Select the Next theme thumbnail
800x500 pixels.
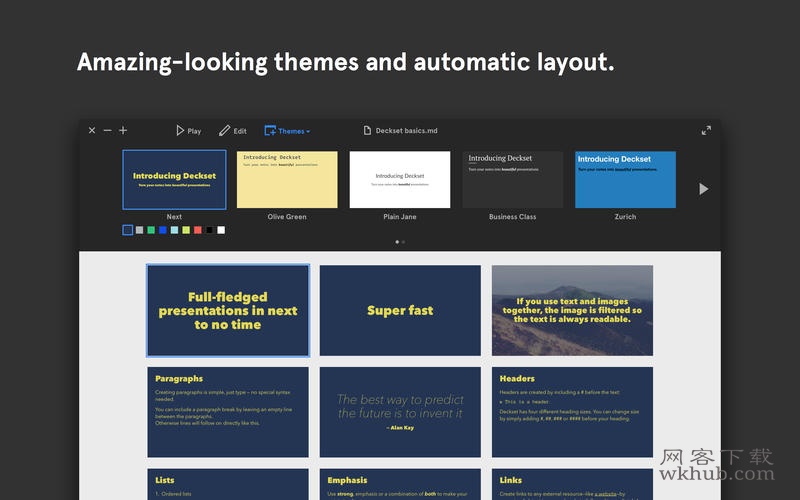174,180
